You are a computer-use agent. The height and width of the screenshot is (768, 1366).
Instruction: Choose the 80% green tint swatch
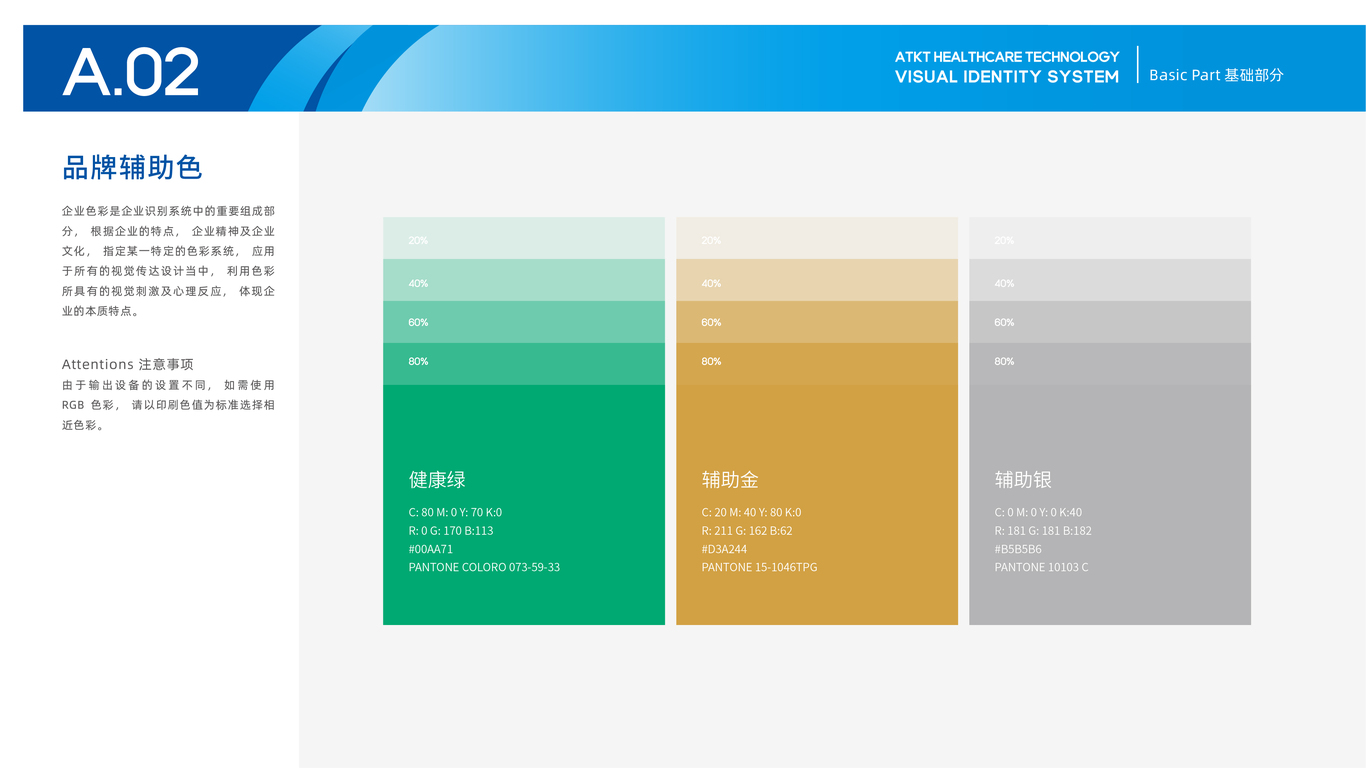pyautogui.click(x=524, y=364)
